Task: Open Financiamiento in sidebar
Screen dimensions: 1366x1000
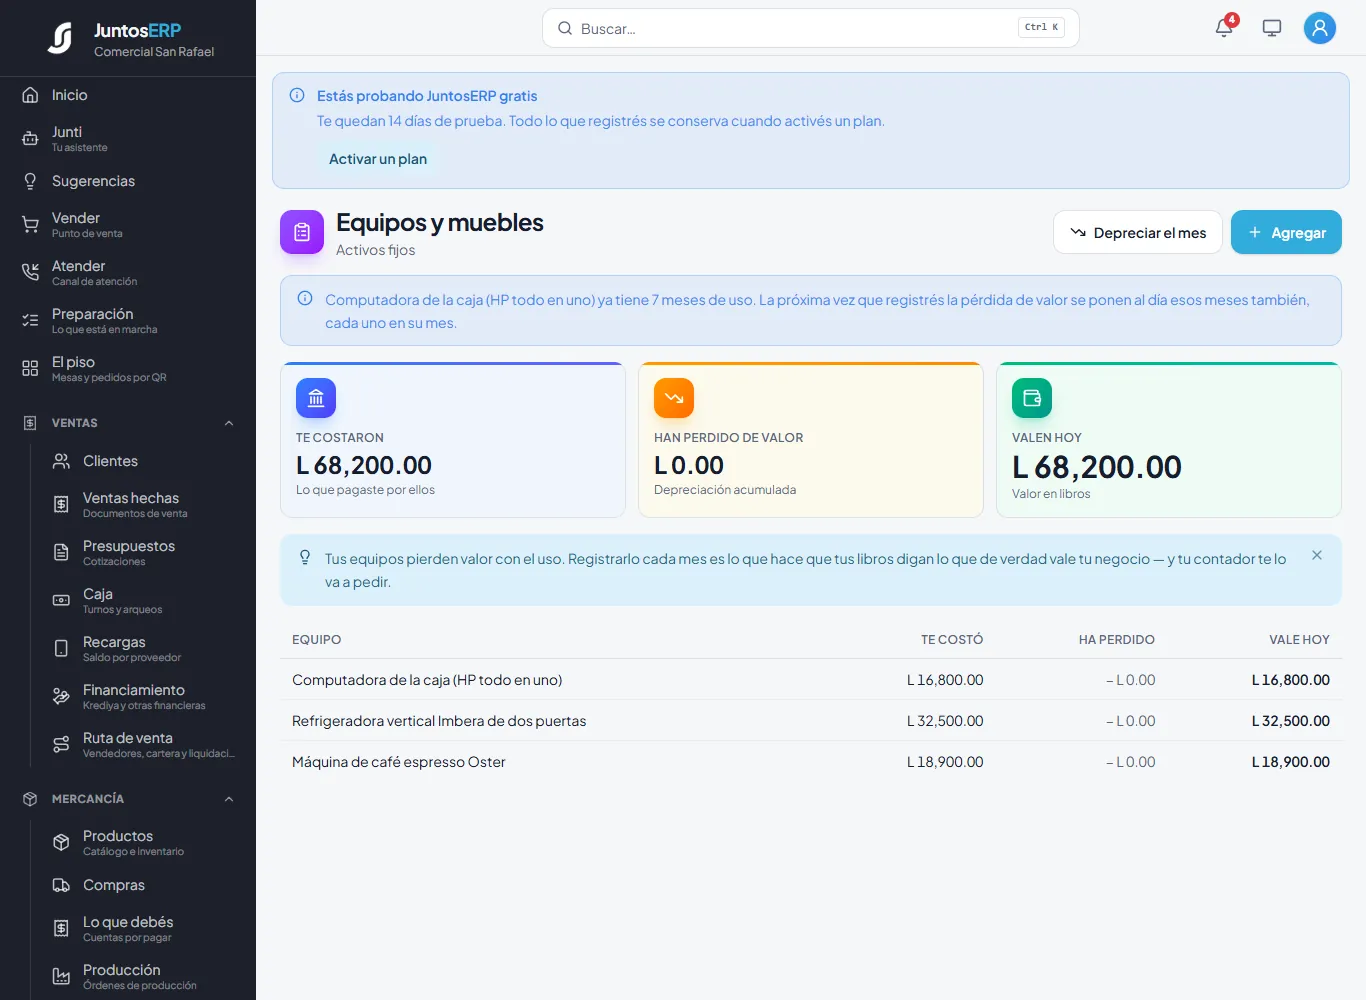Action: (143, 696)
